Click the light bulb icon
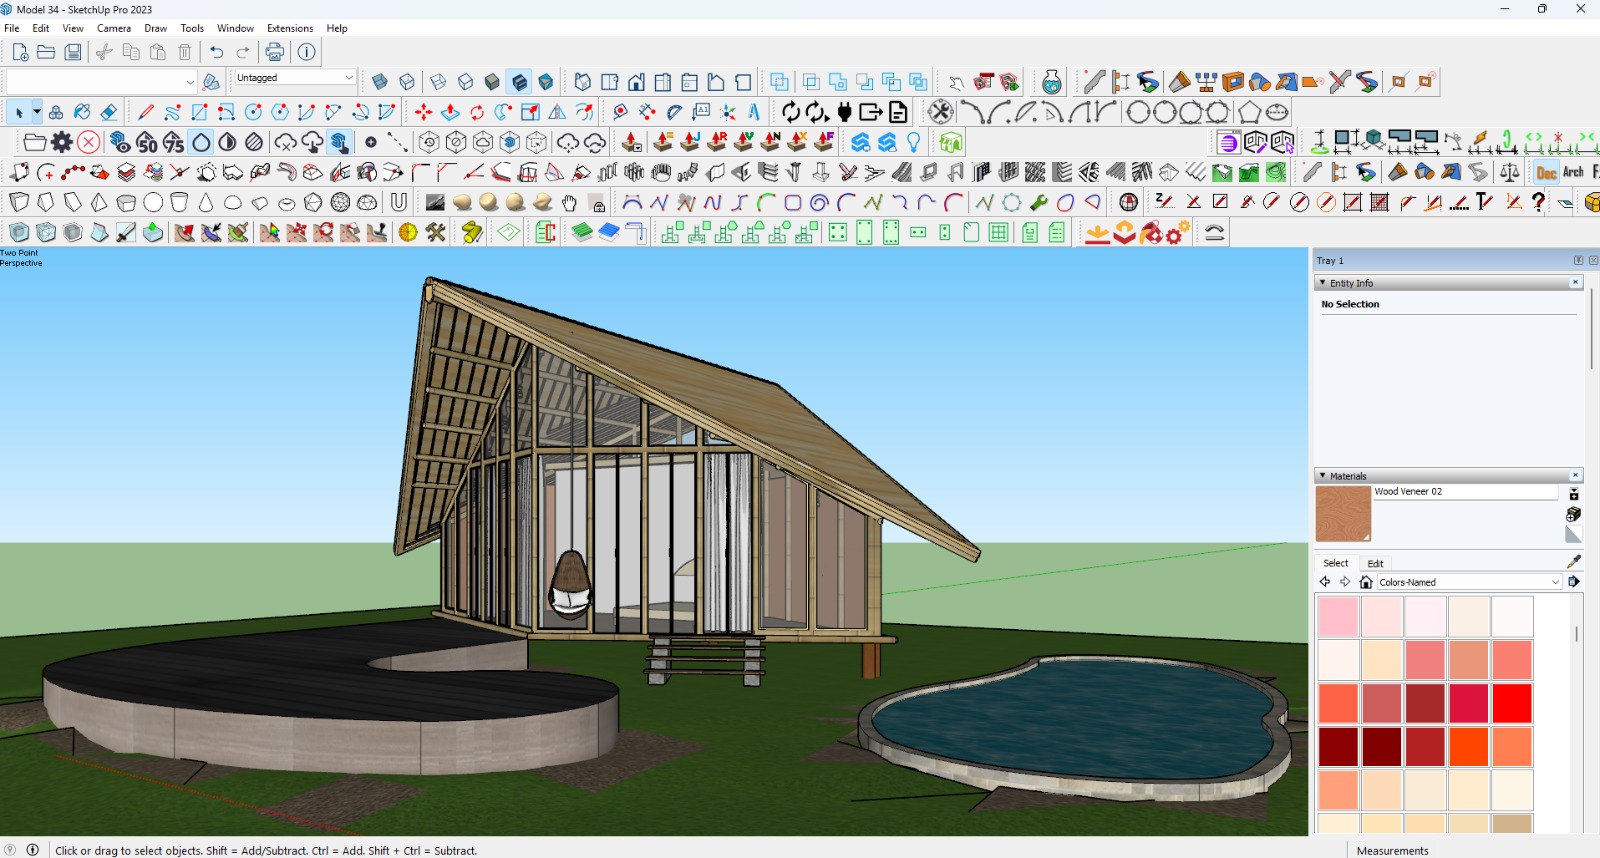Image resolution: width=1600 pixels, height=858 pixels. pos(914,142)
